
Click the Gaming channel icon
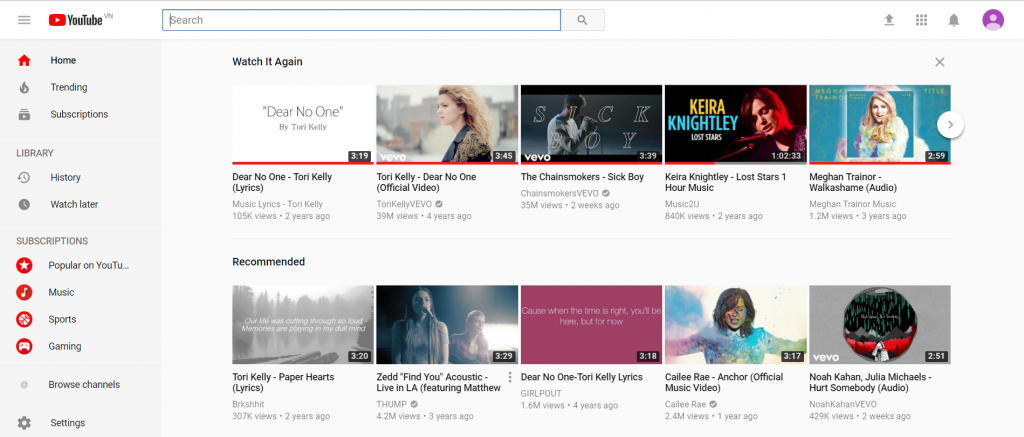click(24, 346)
